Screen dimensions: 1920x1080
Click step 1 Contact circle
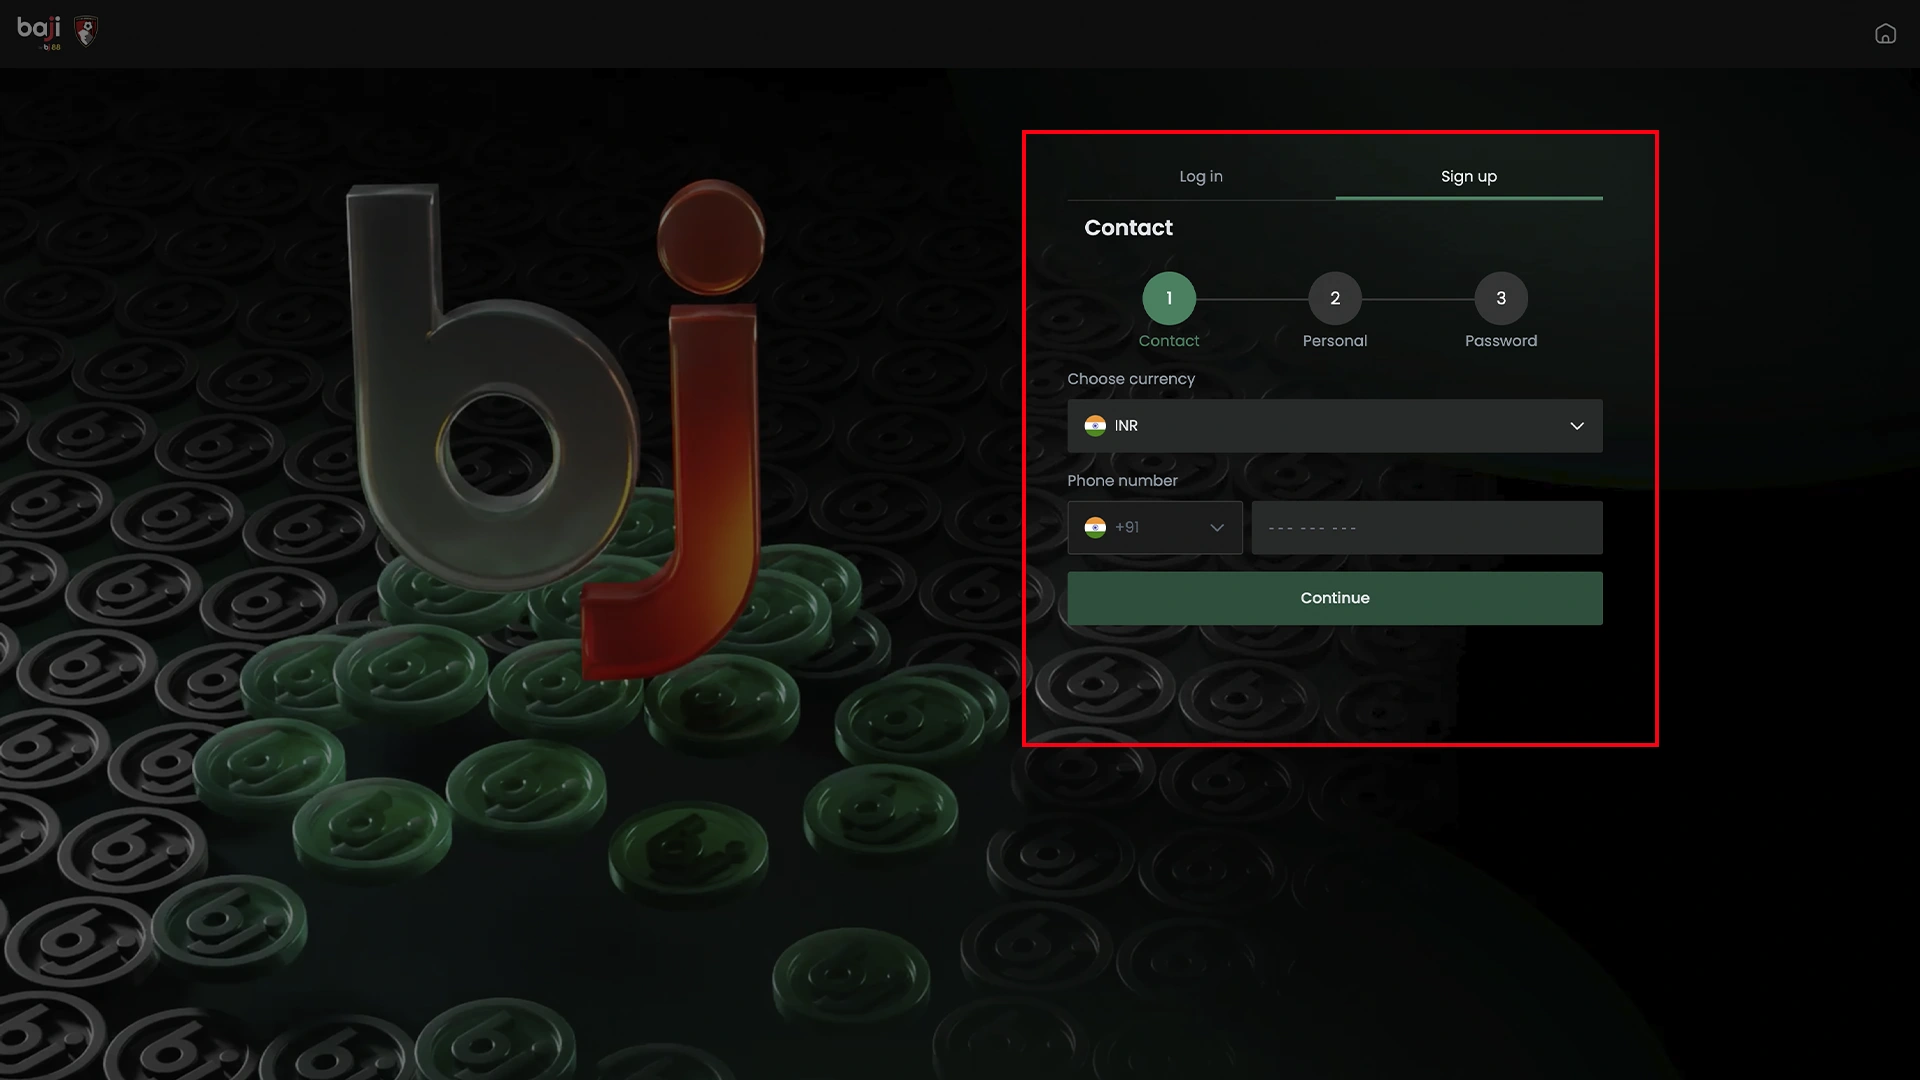(x=1169, y=298)
